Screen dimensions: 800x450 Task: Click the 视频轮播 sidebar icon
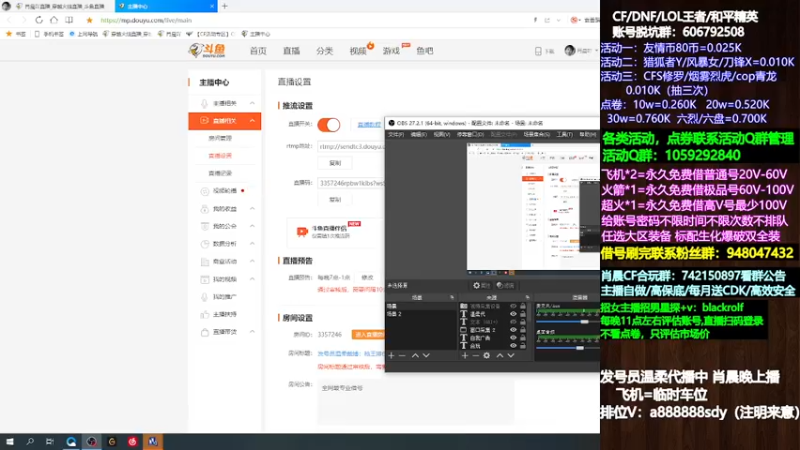coord(205,191)
